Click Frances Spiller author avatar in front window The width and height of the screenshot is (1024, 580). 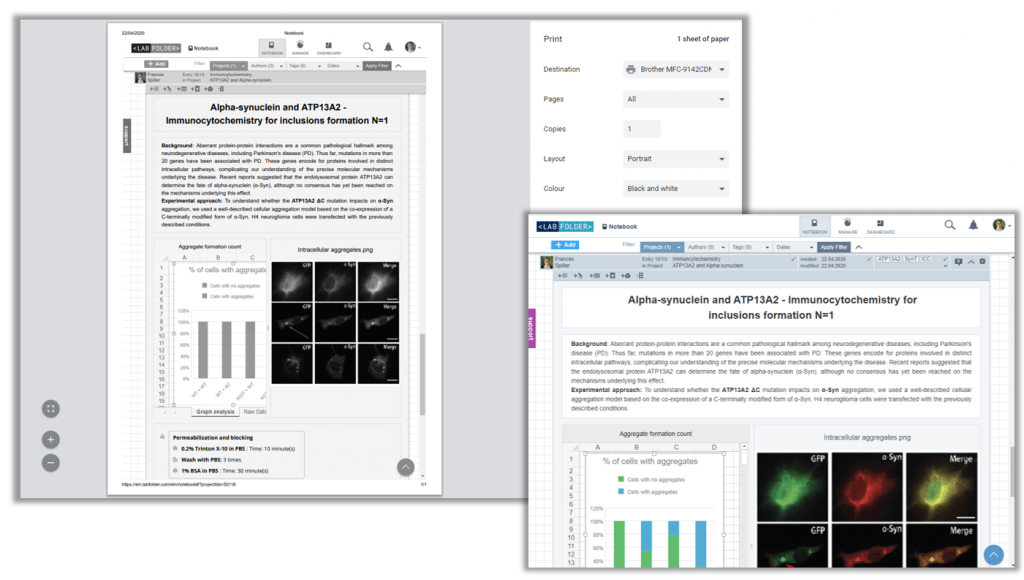click(546, 263)
